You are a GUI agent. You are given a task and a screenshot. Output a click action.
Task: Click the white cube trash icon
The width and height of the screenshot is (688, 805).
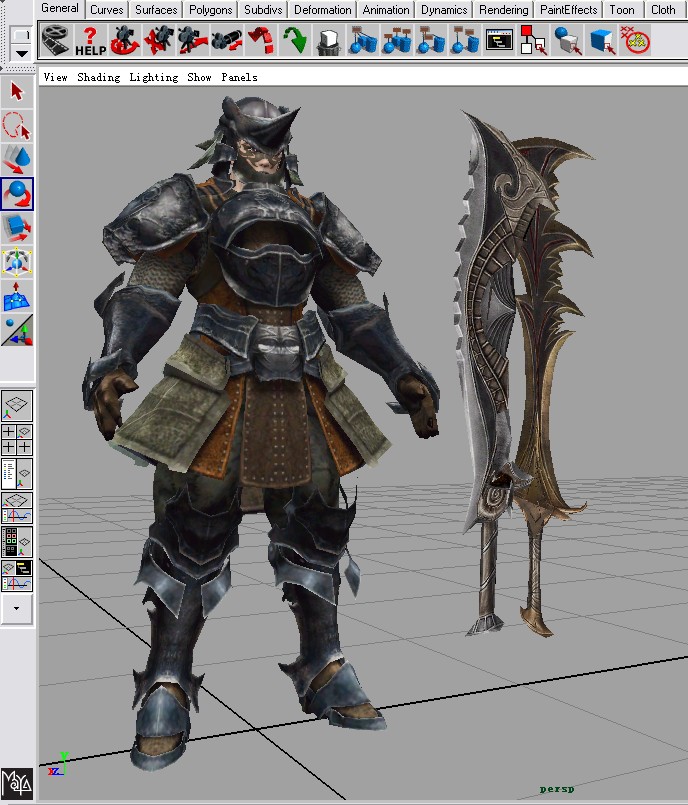(x=329, y=41)
